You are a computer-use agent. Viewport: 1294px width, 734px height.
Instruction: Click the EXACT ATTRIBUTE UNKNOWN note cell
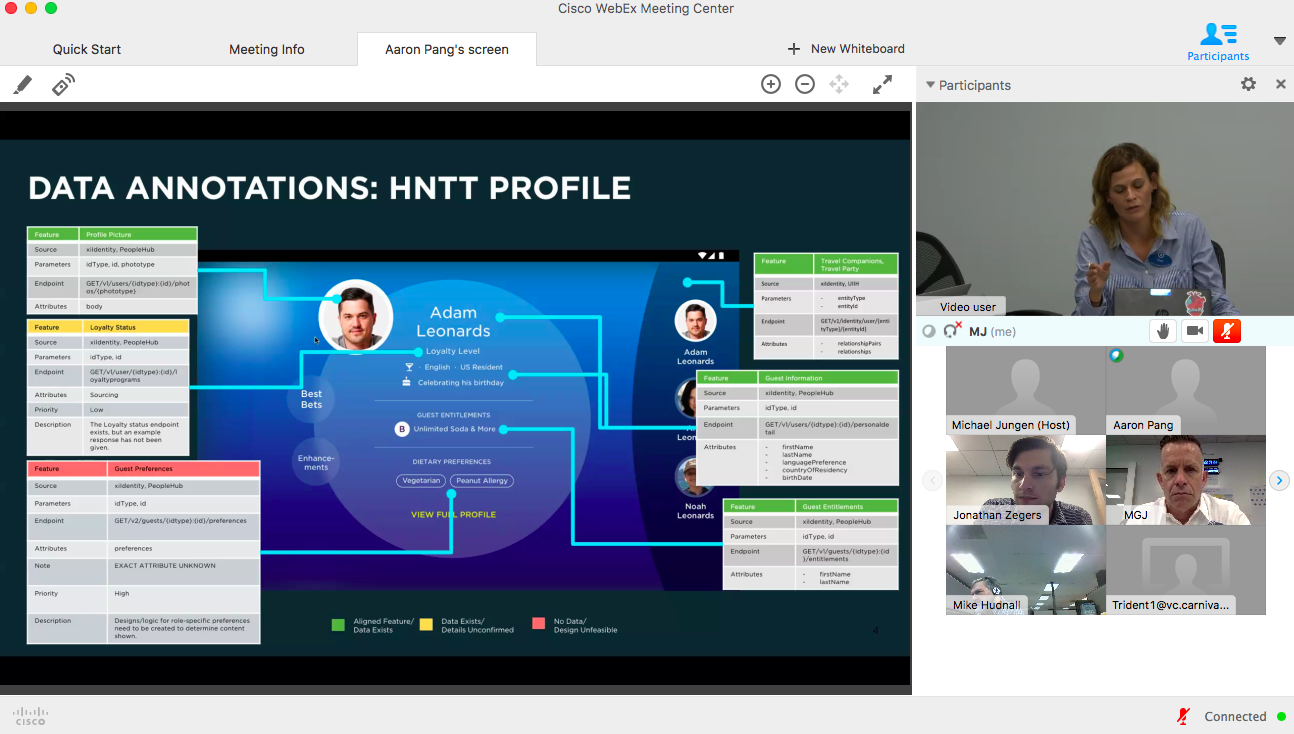point(185,572)
